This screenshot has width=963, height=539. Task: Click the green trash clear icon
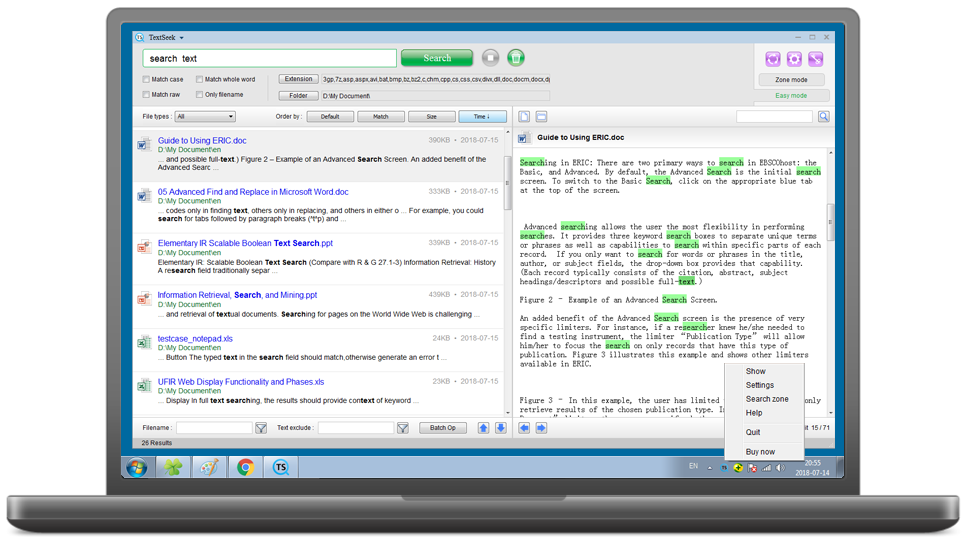coord(515,58)
